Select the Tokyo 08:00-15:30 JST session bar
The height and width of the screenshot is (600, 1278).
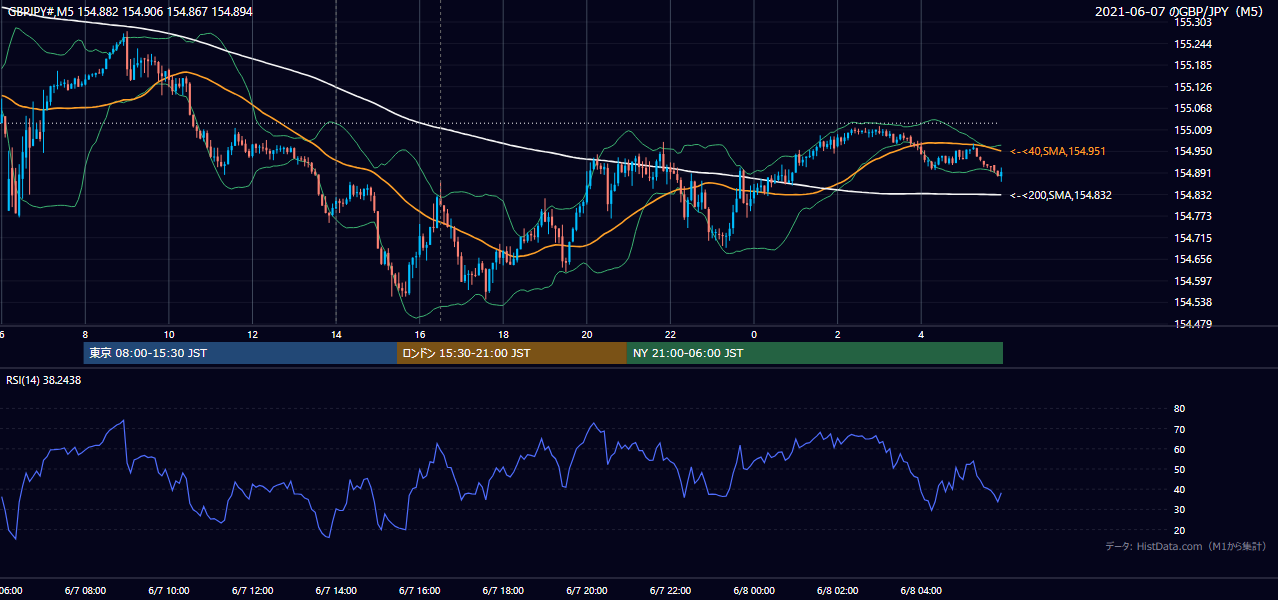[x=240, y=353]
